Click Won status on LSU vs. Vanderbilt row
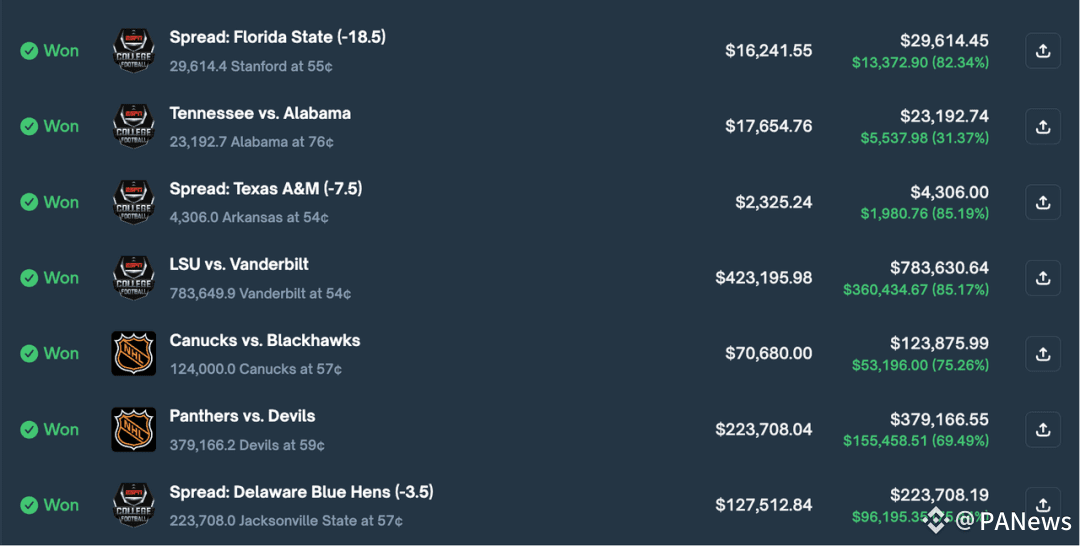The height and width of the screenshot is (546, 1080). pyautogui.click(x=50, y=278)
